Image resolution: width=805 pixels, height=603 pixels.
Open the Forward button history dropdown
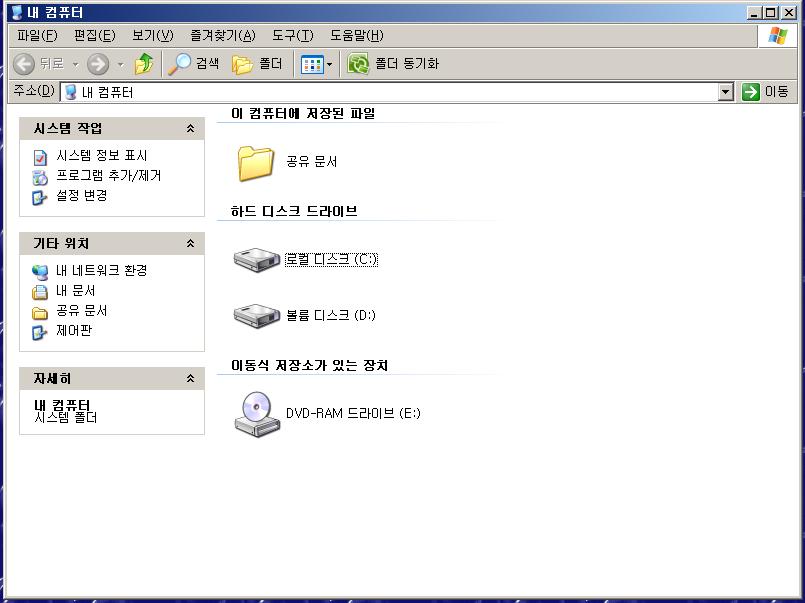pos(121,64)
